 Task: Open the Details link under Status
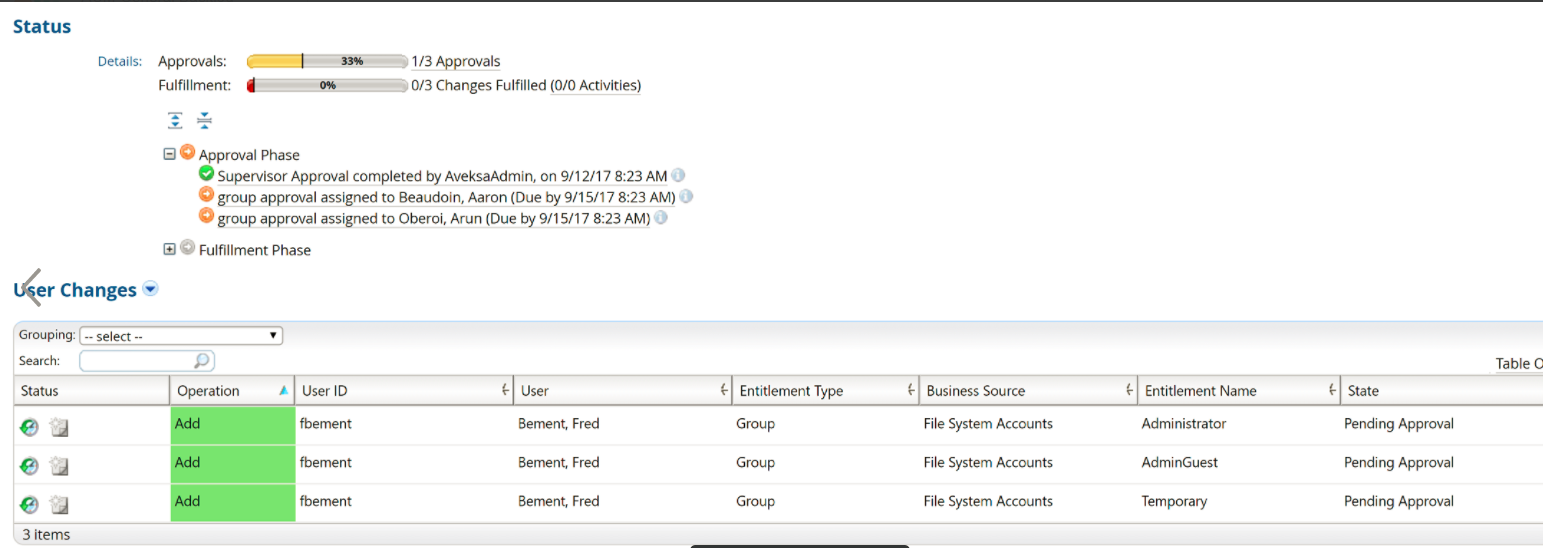pos(119,61)
